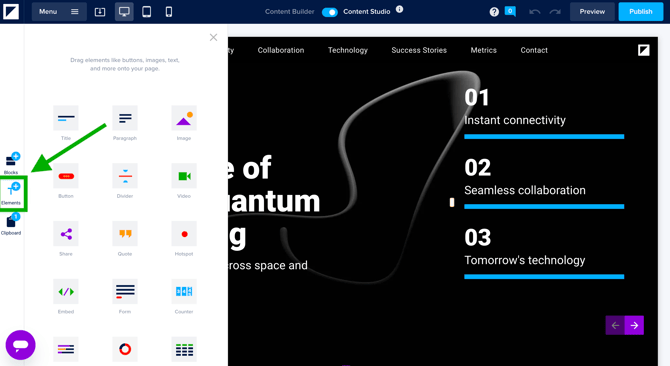The width and height of the screenshot is (670, 366).
Task: Open the Blocks sidebar panel
Action: point(12,164)
